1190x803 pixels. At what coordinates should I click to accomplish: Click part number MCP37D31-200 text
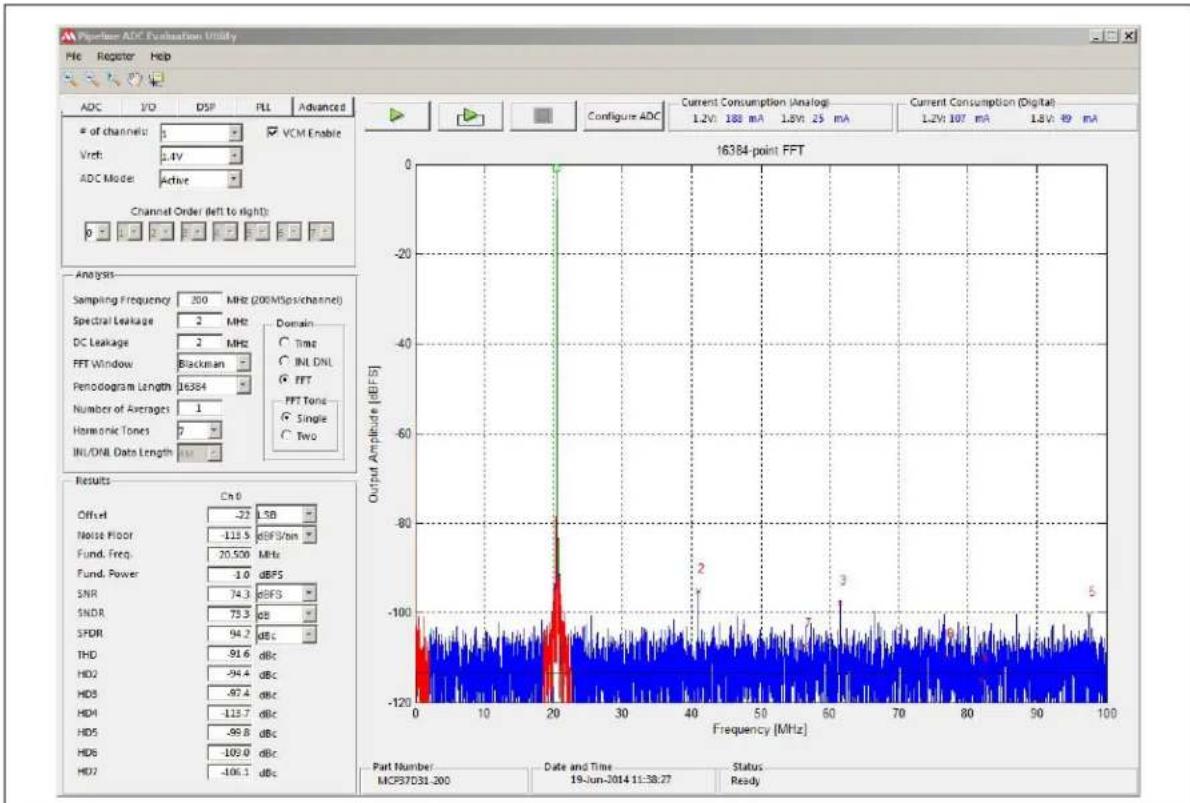414,780
